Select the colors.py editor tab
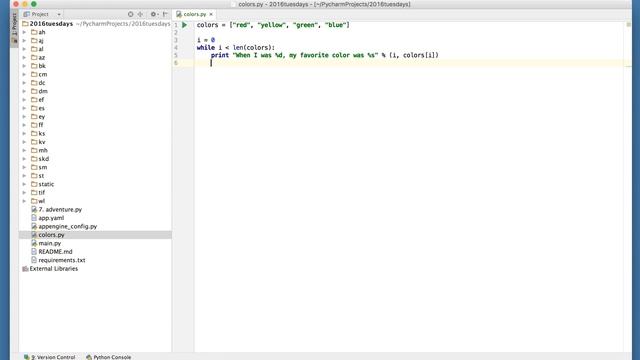Viewport: 640px width, 360px height. (x=194, y=14)
